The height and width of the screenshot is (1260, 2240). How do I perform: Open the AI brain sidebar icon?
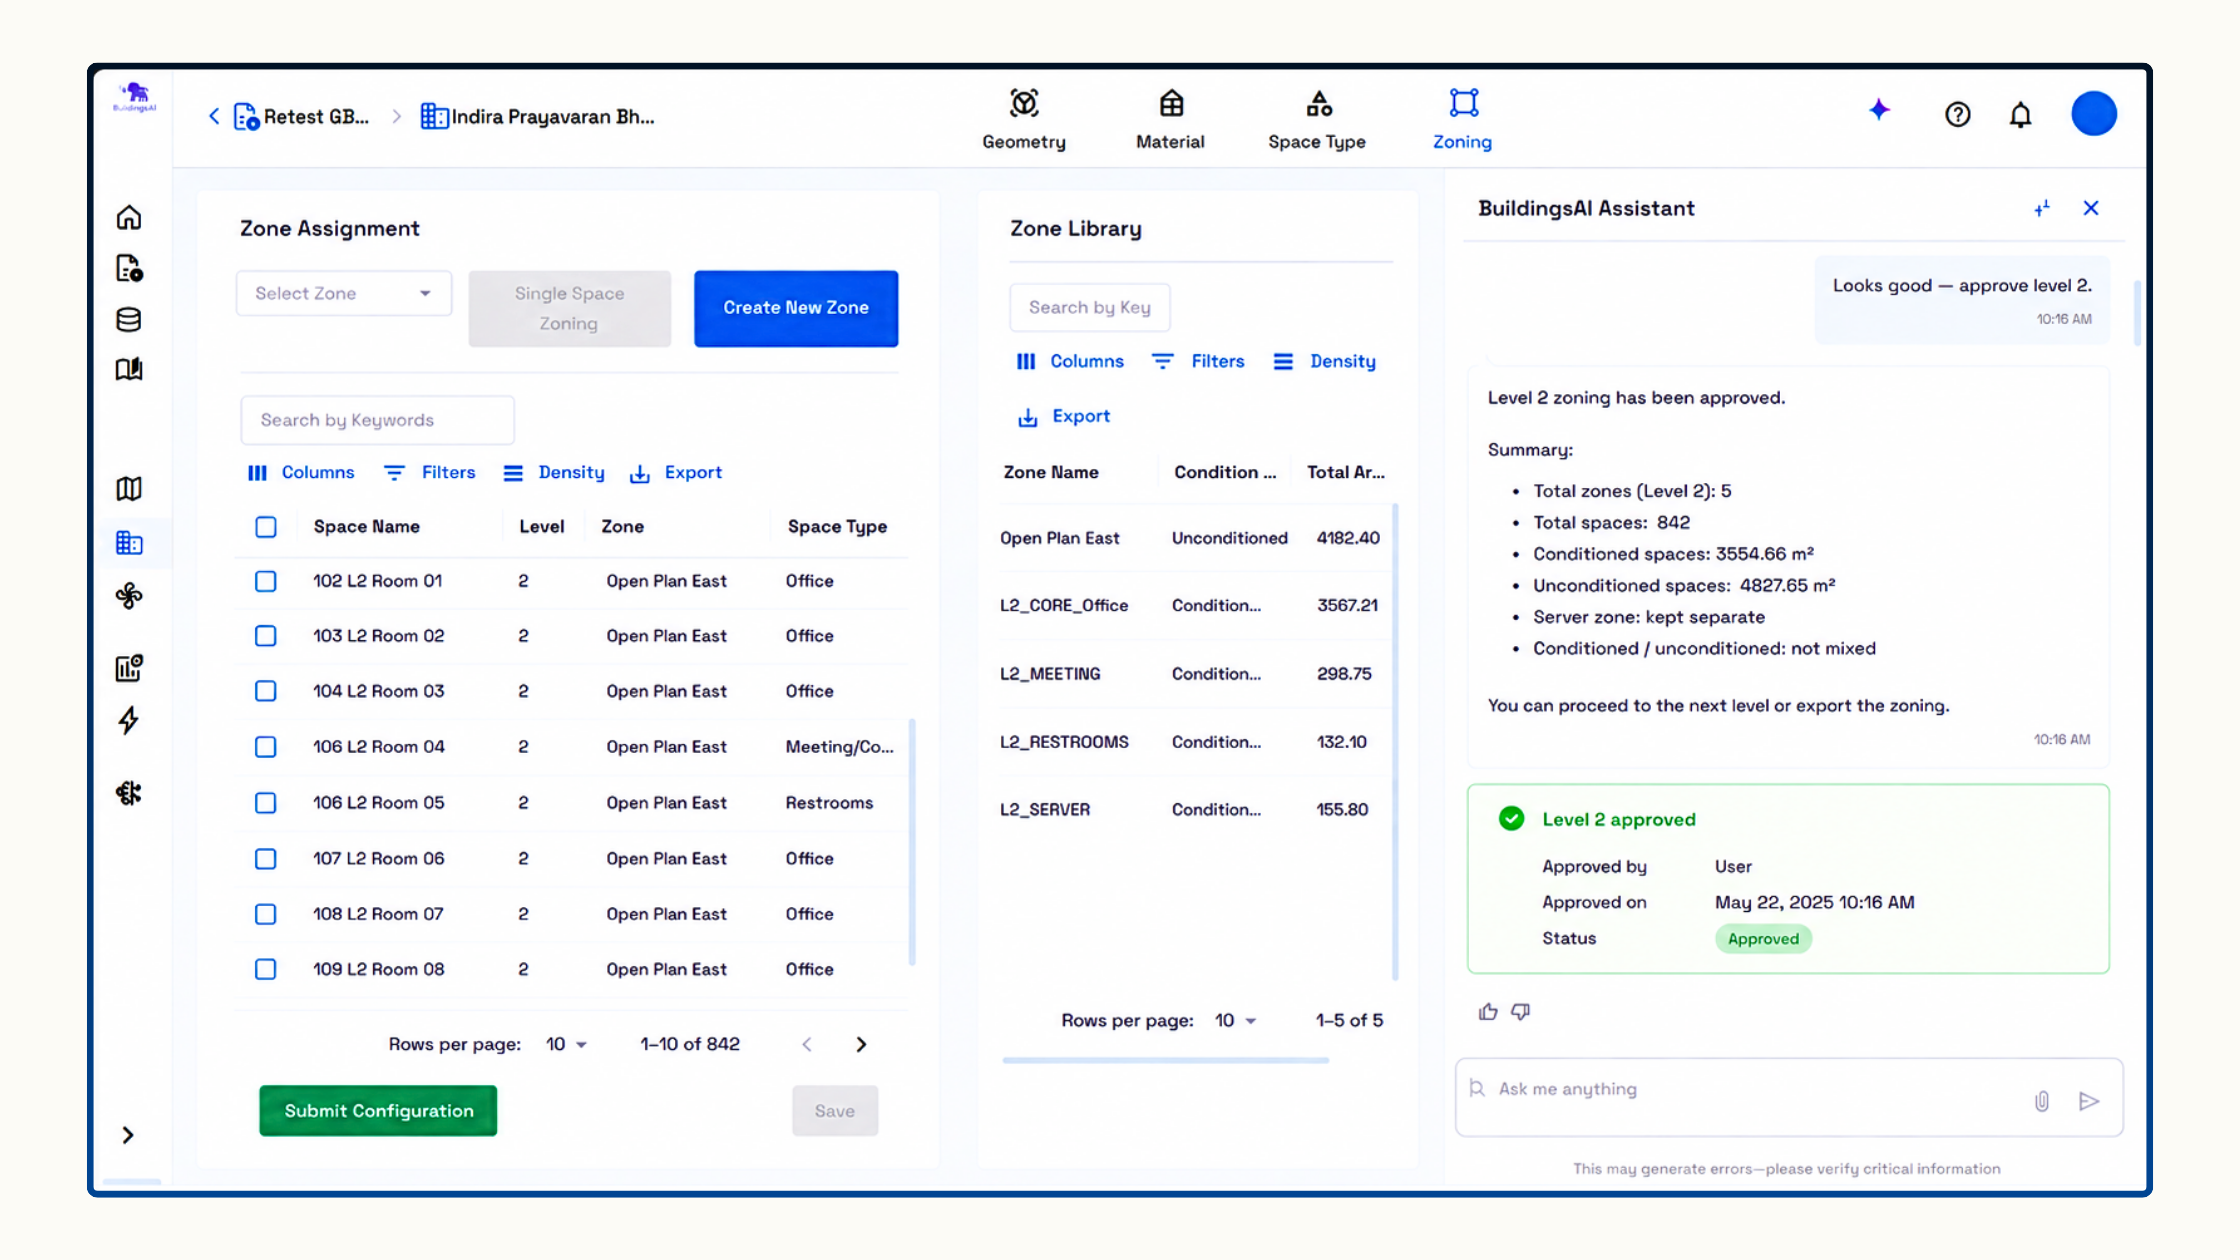click(129, 793)
